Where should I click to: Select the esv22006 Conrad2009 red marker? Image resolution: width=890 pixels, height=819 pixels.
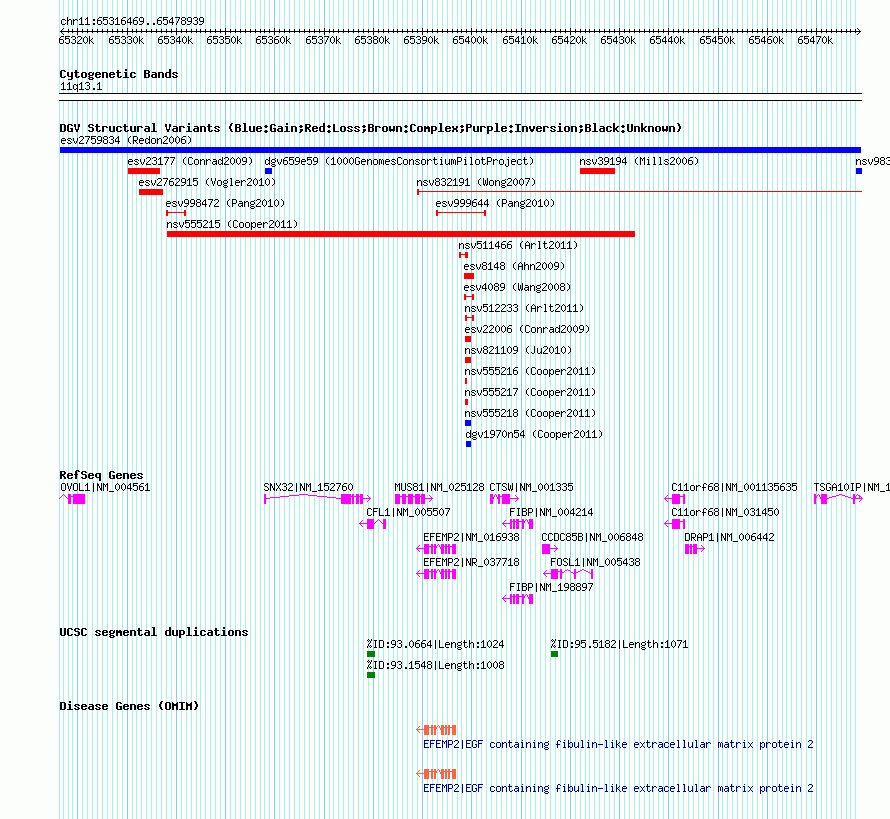(x=468, y=339)
